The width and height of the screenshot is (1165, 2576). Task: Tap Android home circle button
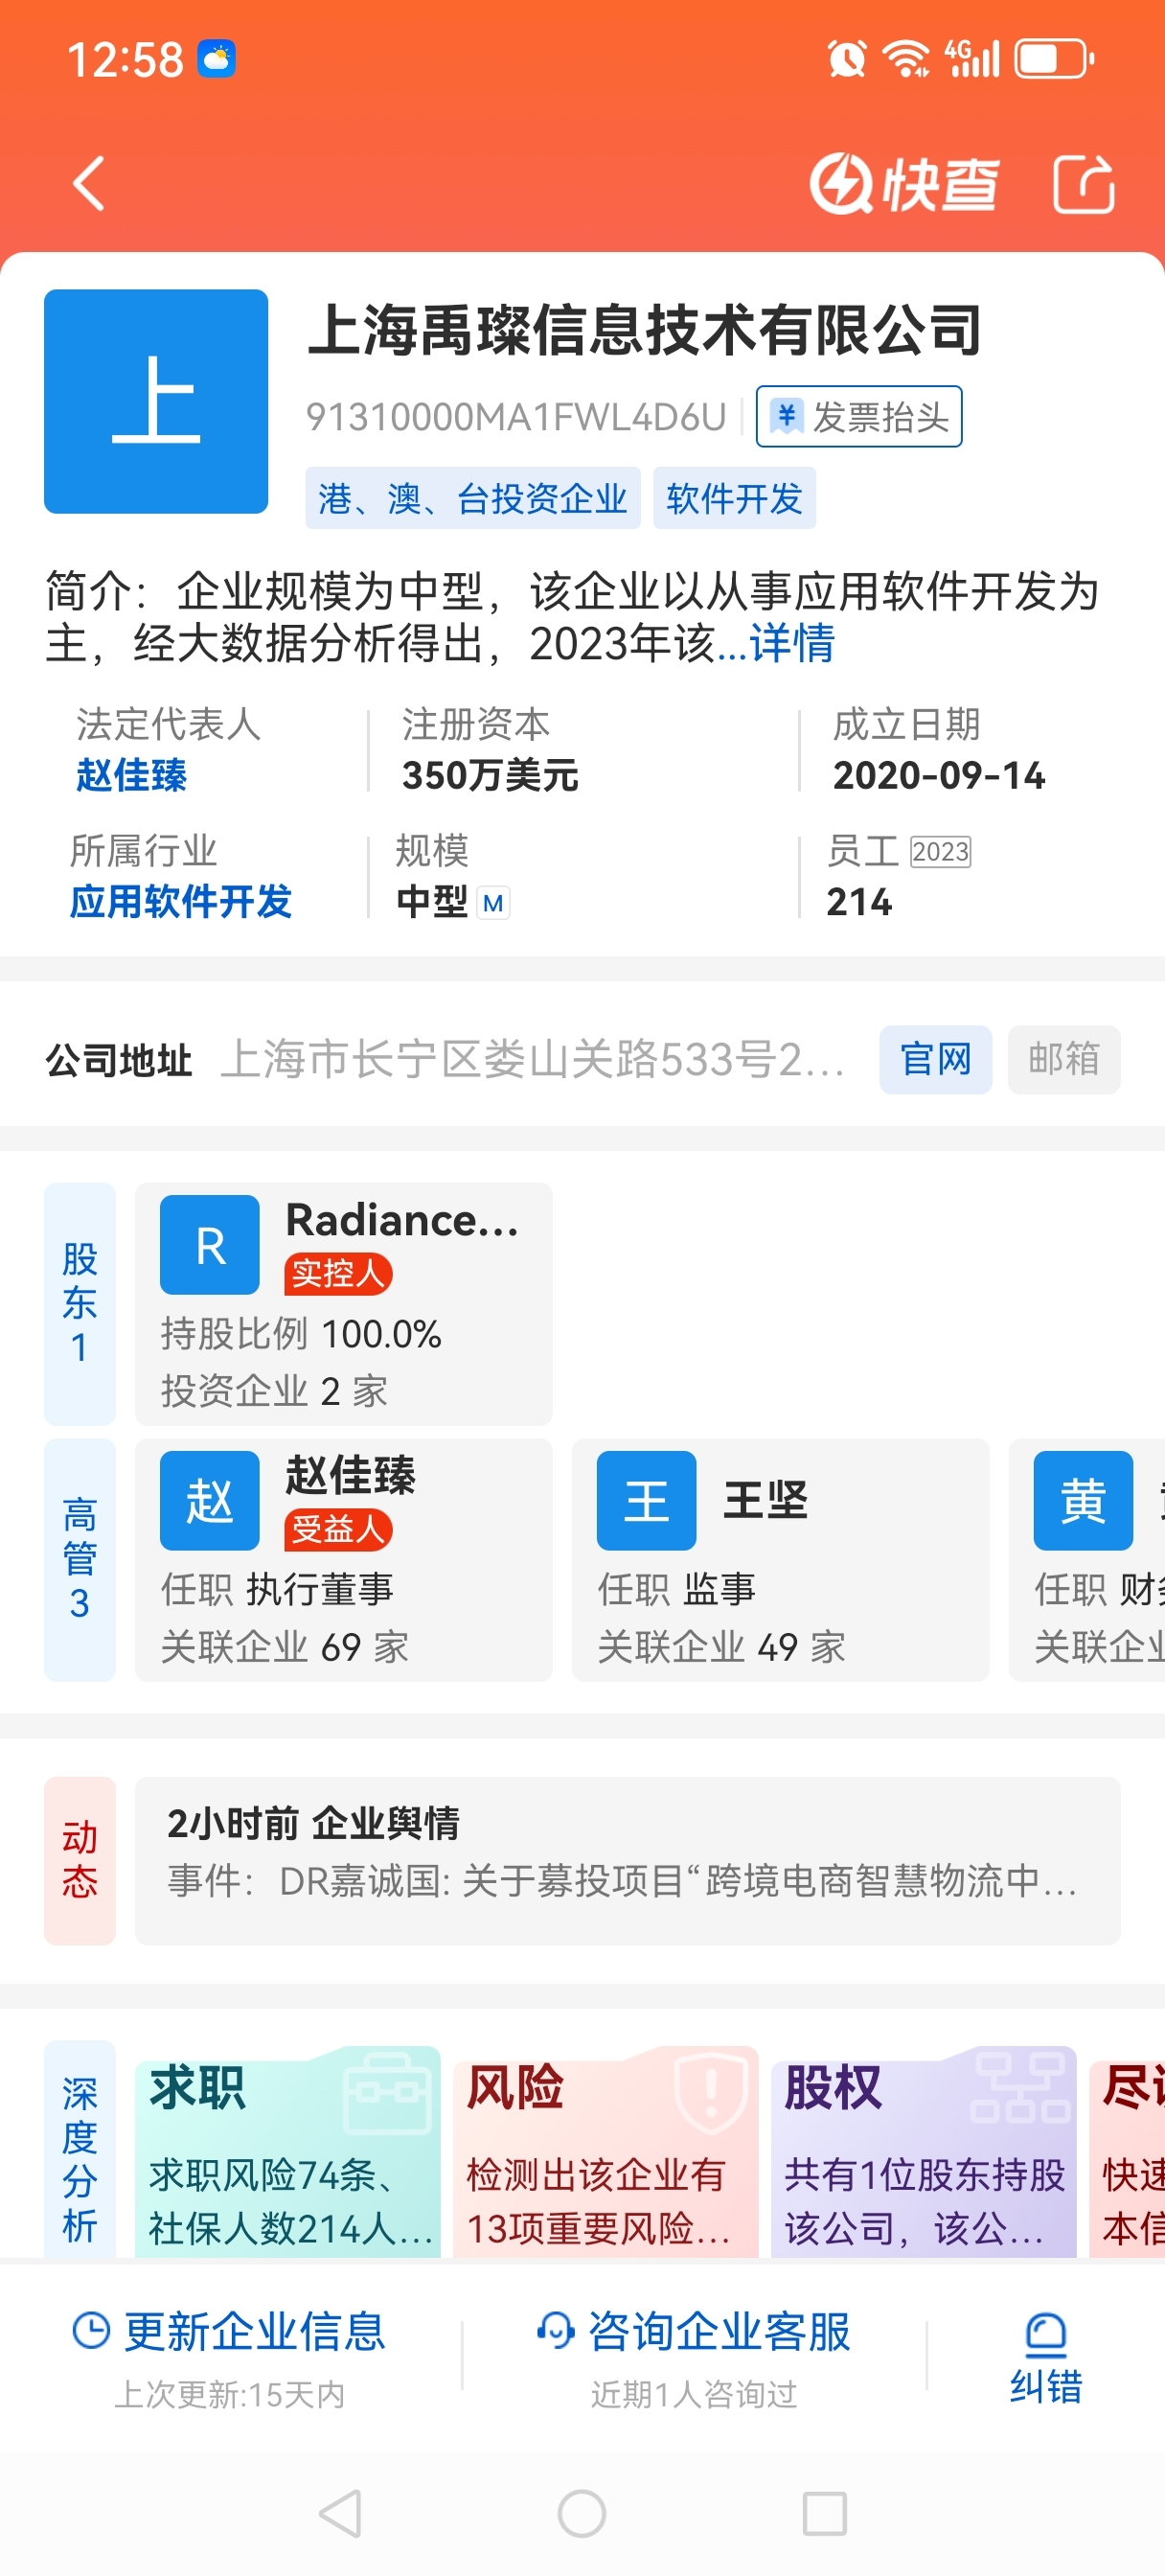point(582,2513)
